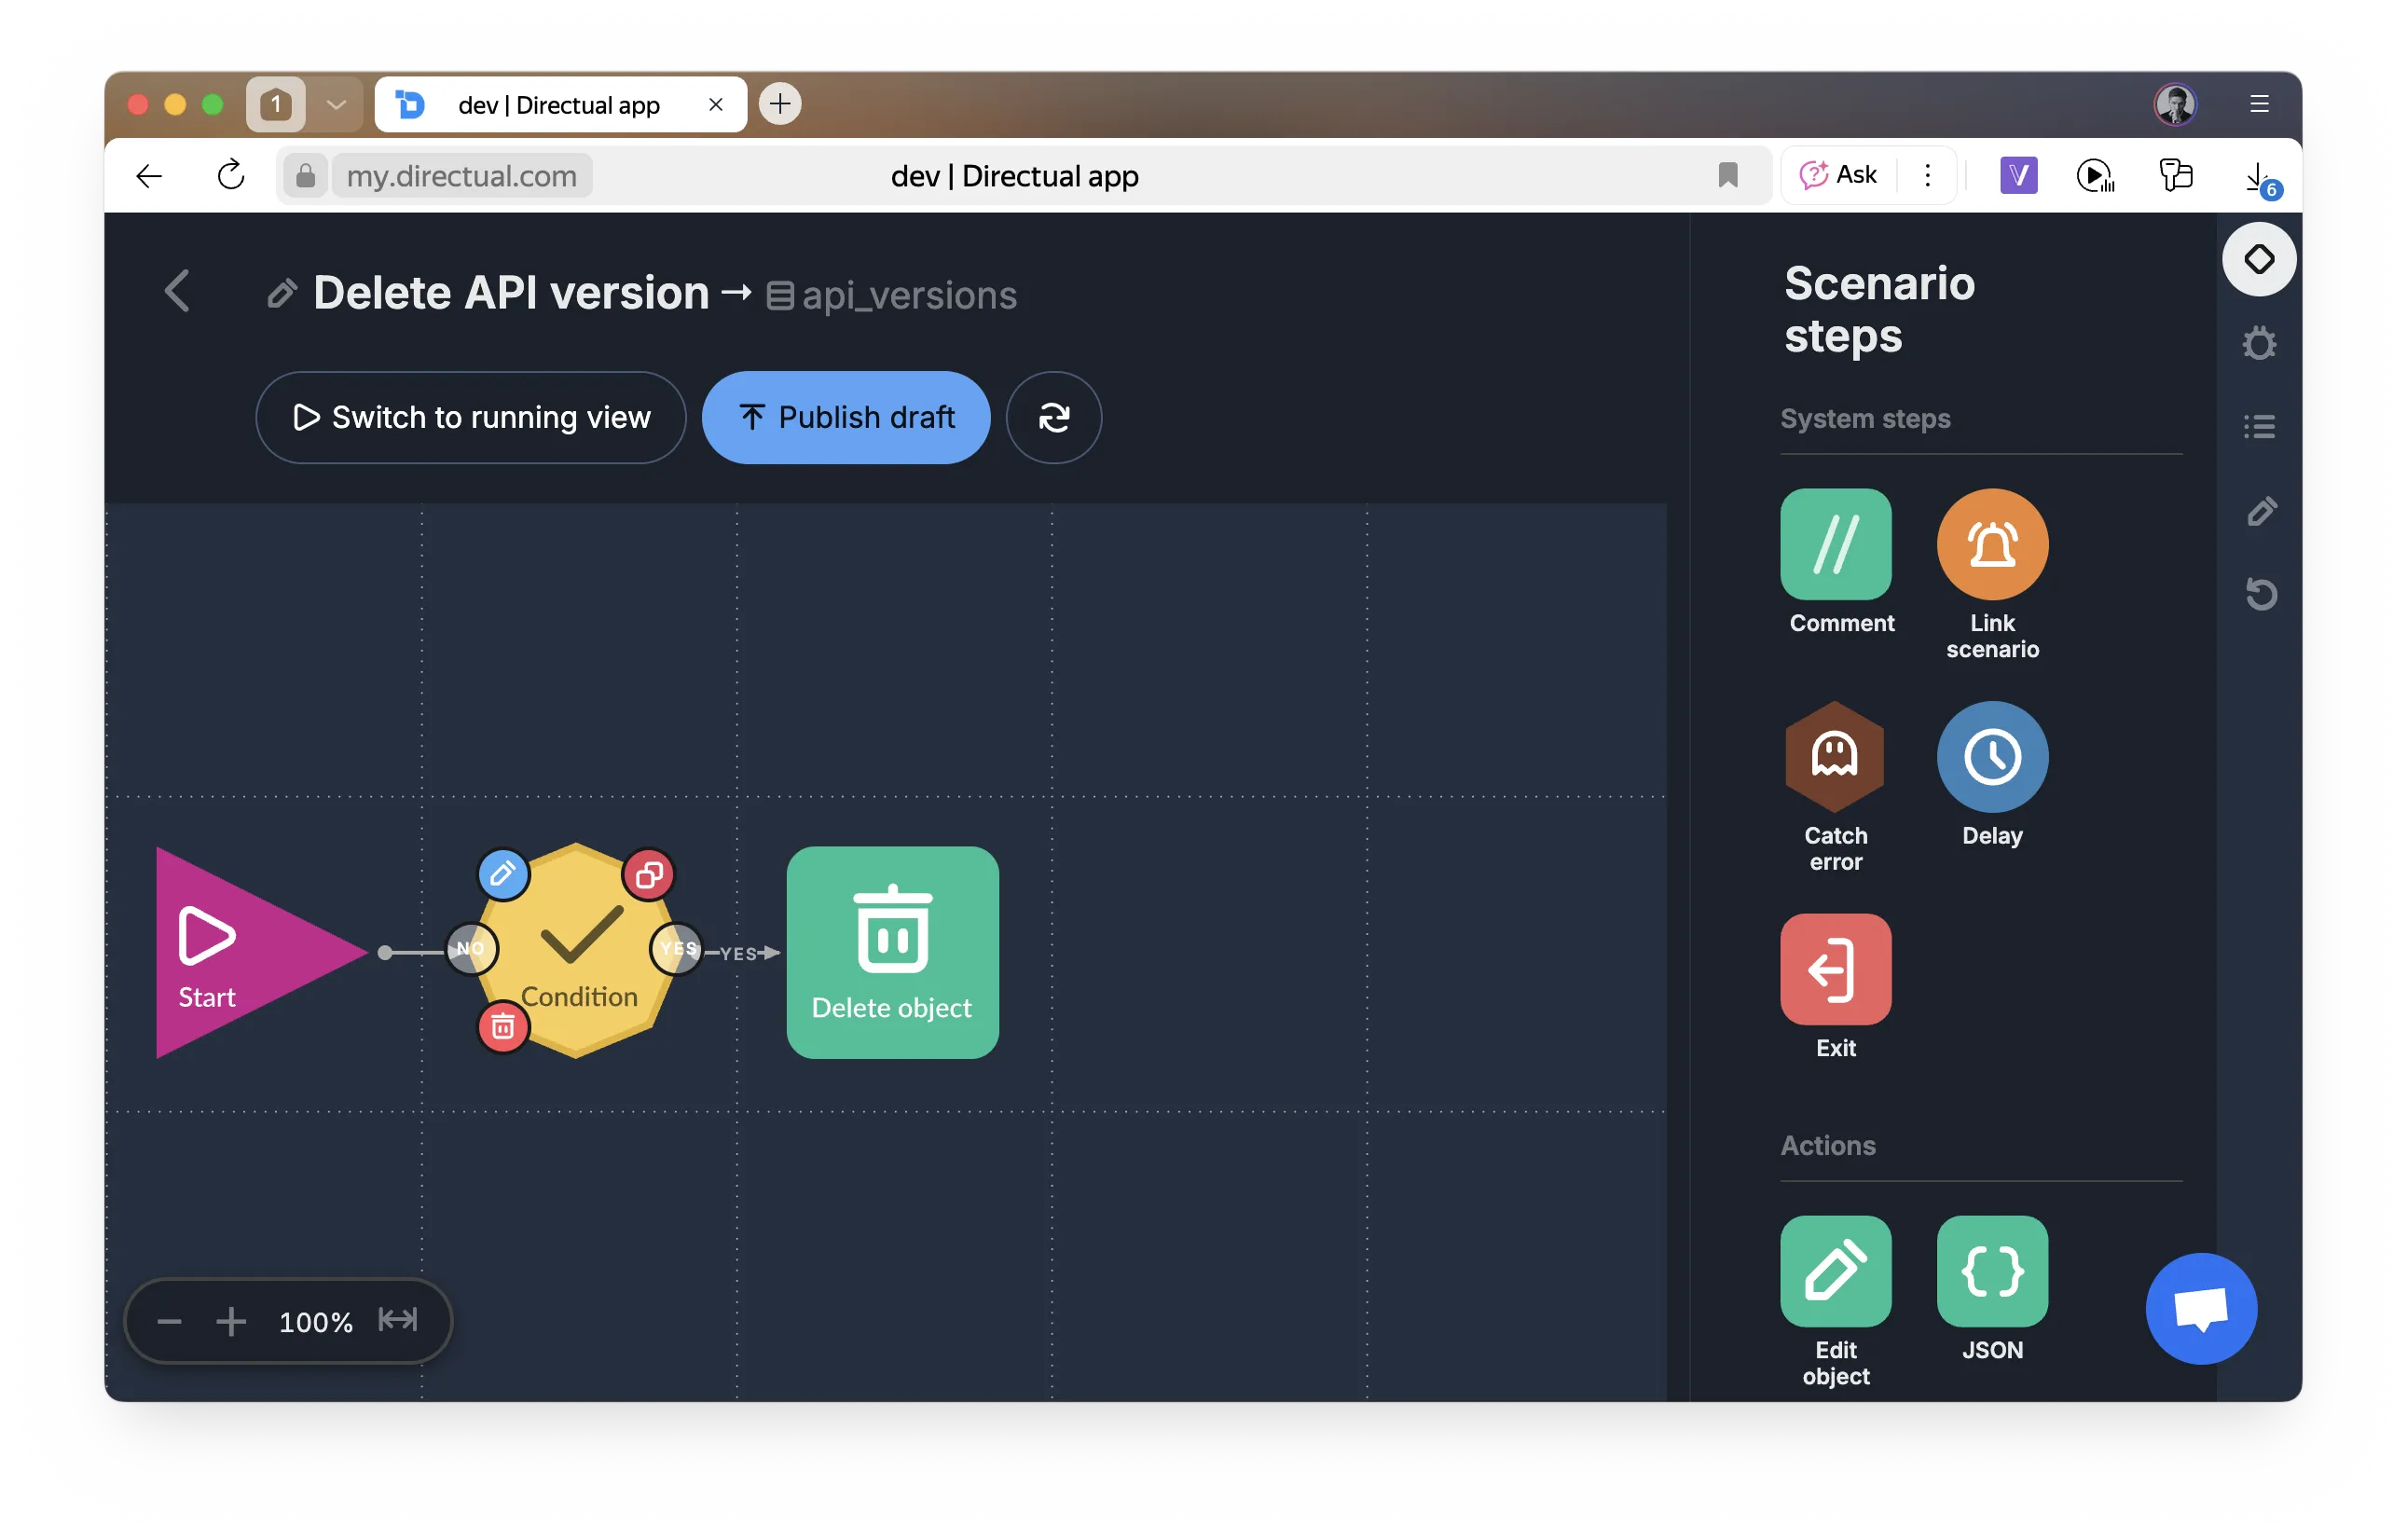The image size is (2407, 1540).
Task: Select the JSON action icon
Action: [1991, 1271]
